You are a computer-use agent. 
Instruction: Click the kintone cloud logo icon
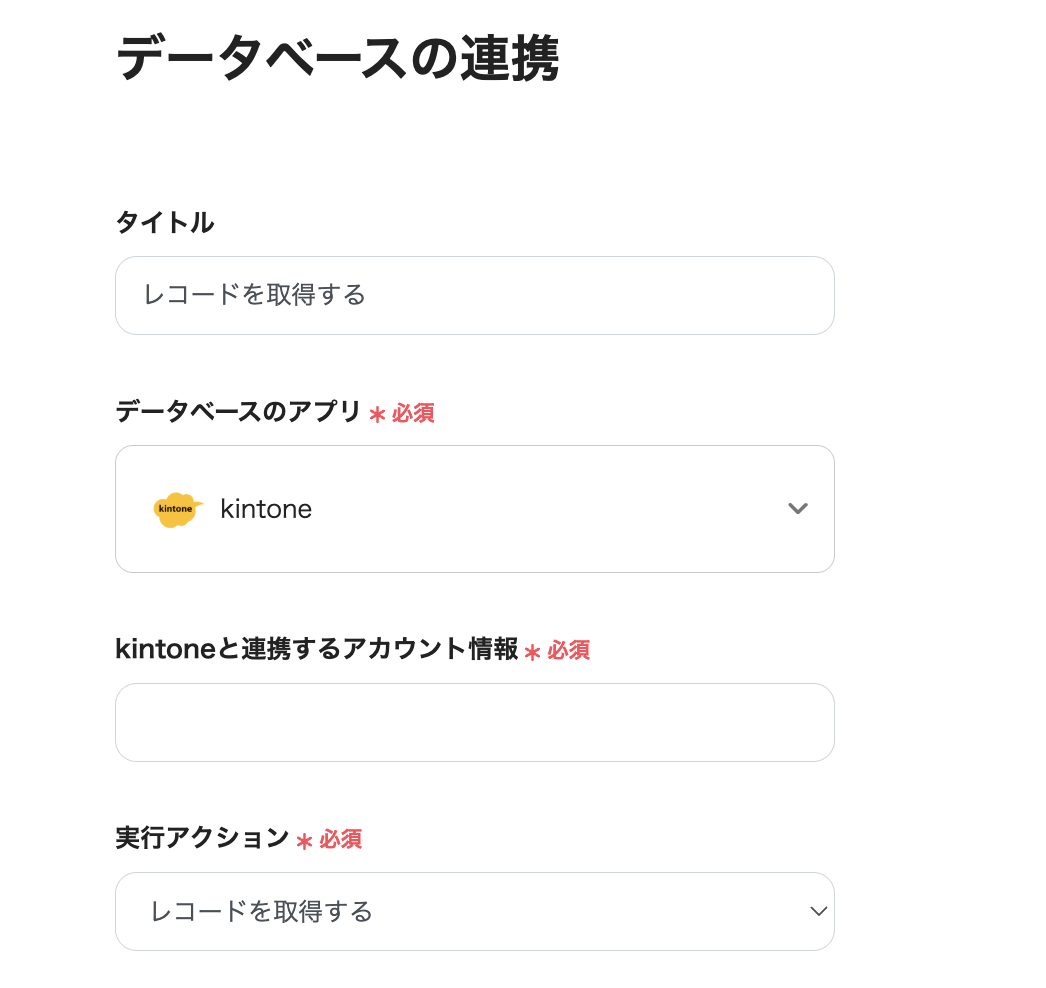178,509
